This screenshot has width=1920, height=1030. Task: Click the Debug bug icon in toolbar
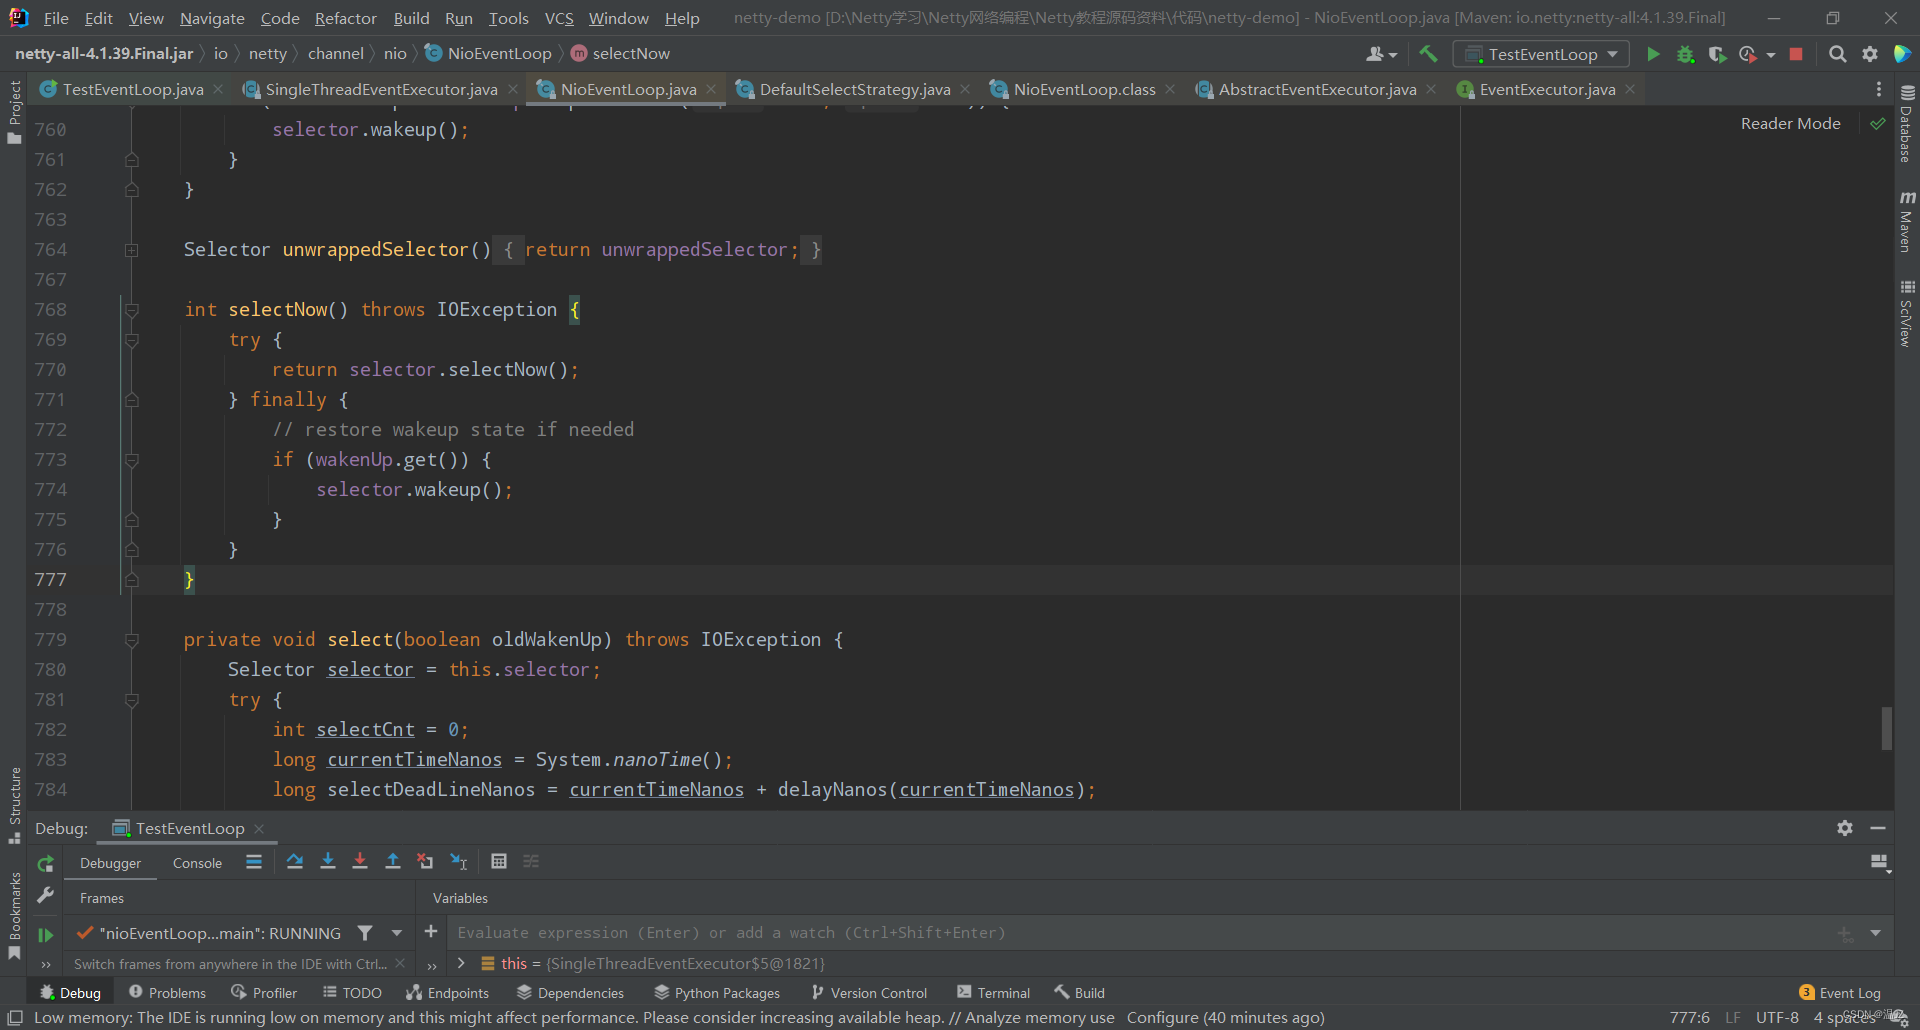[x=1685, y=54]
